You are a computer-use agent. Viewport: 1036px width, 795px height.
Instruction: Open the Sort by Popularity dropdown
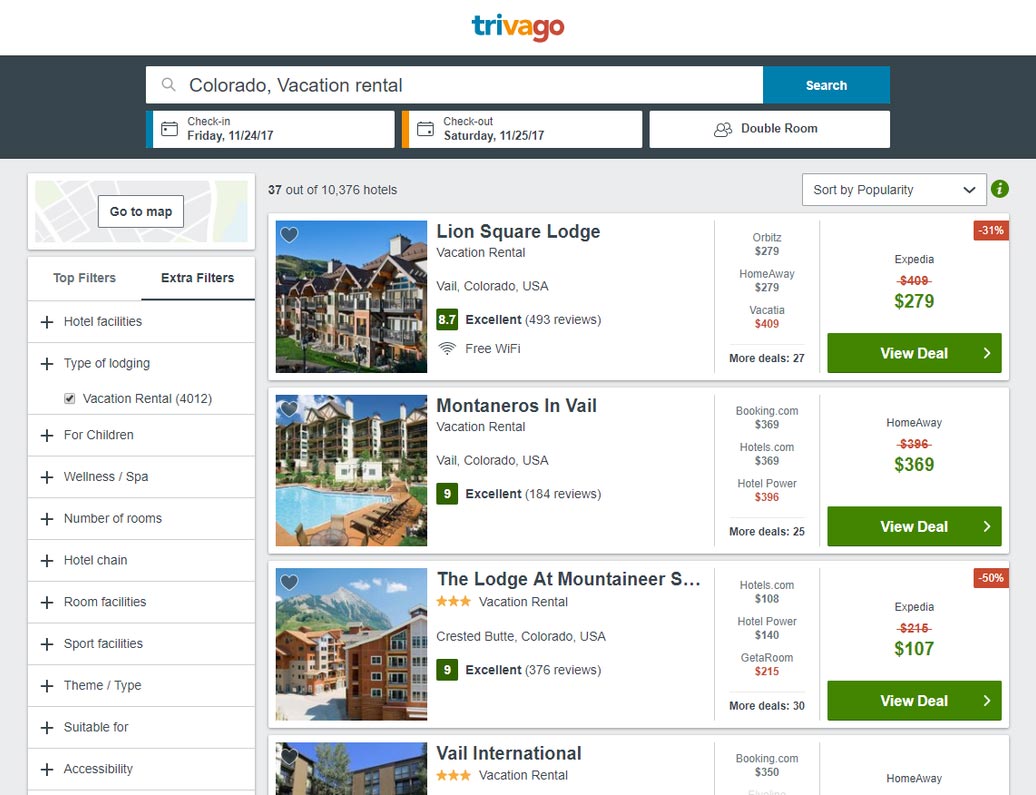894,190
